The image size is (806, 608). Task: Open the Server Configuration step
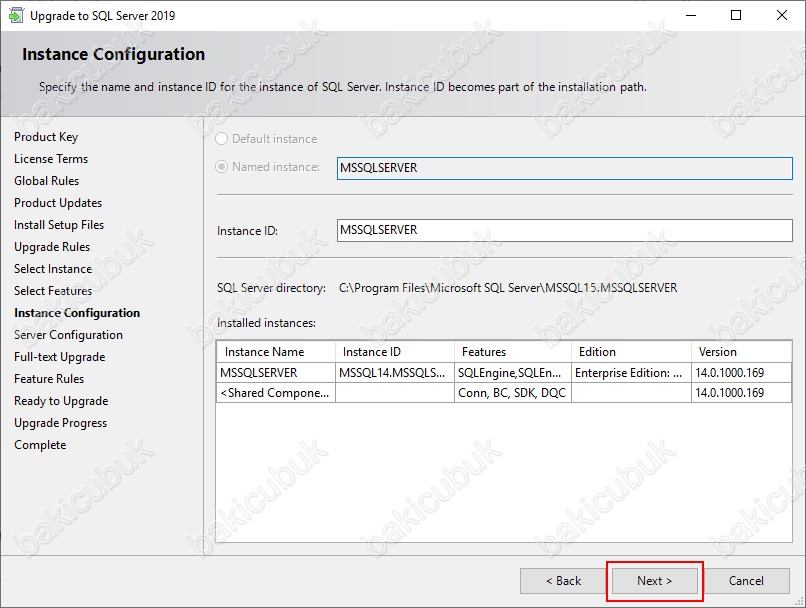[68, 335]
